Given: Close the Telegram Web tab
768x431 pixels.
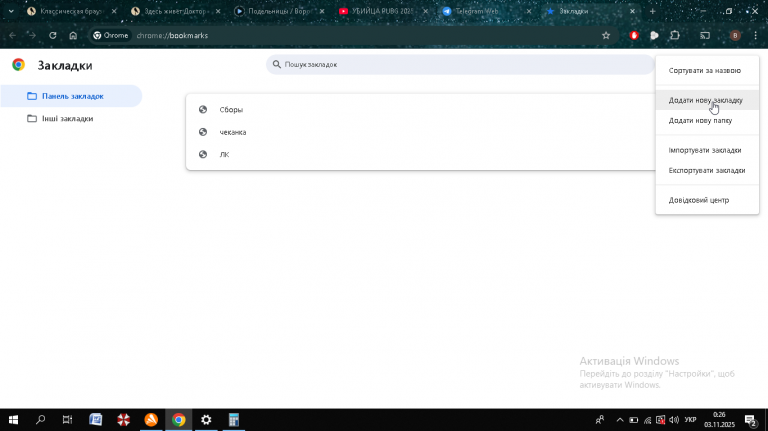Looking at the screenshot, I should click(529, 11).
